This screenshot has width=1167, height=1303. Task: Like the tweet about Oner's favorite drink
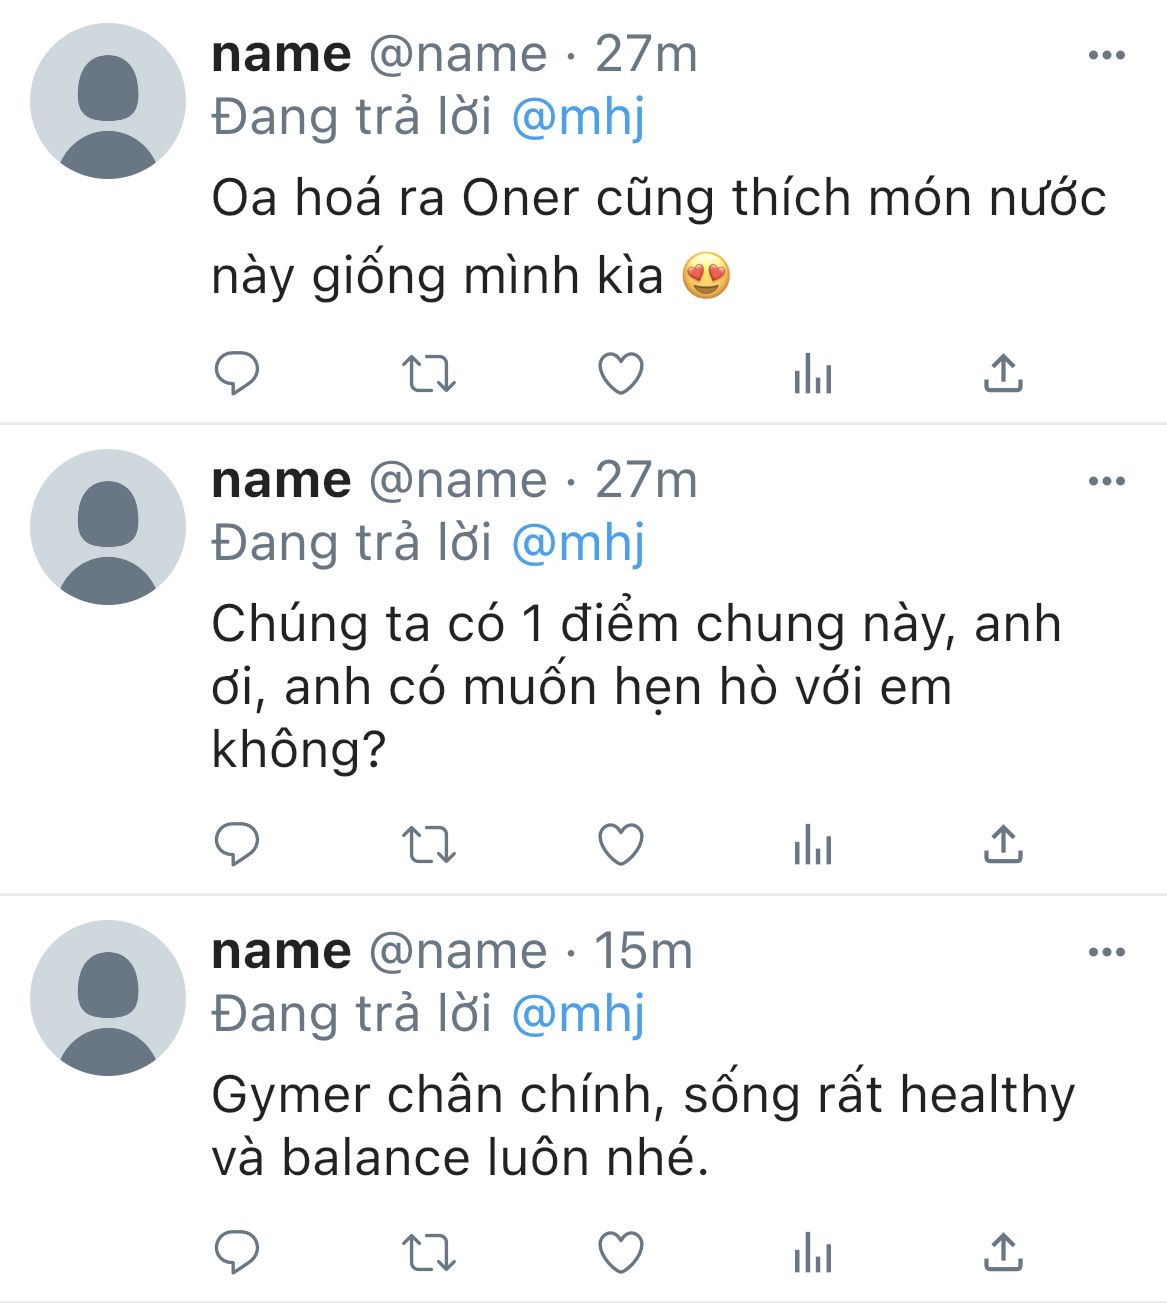tap(620, 374)
